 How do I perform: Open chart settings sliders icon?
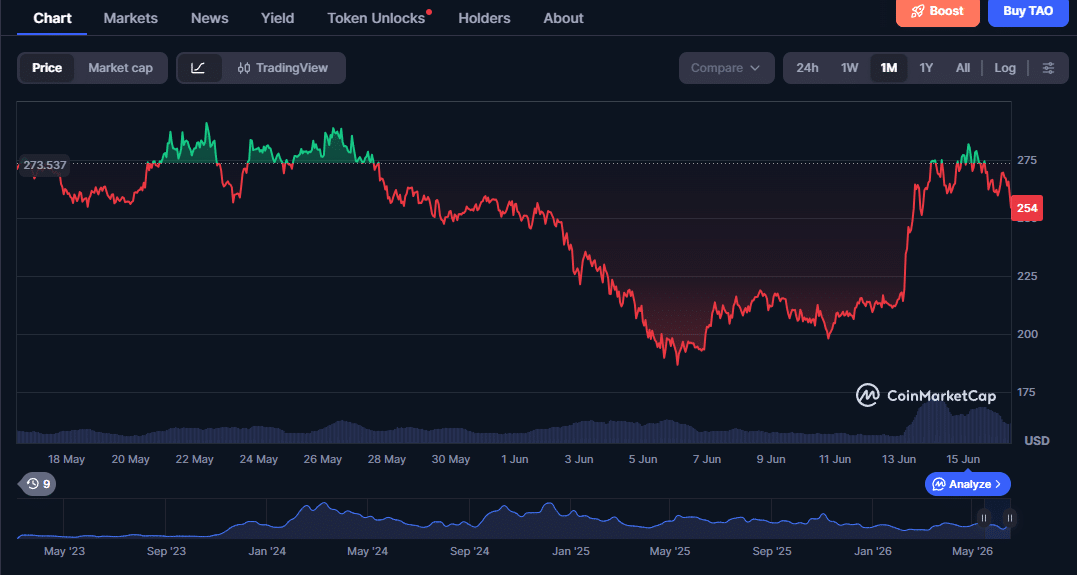point(1048,68)
